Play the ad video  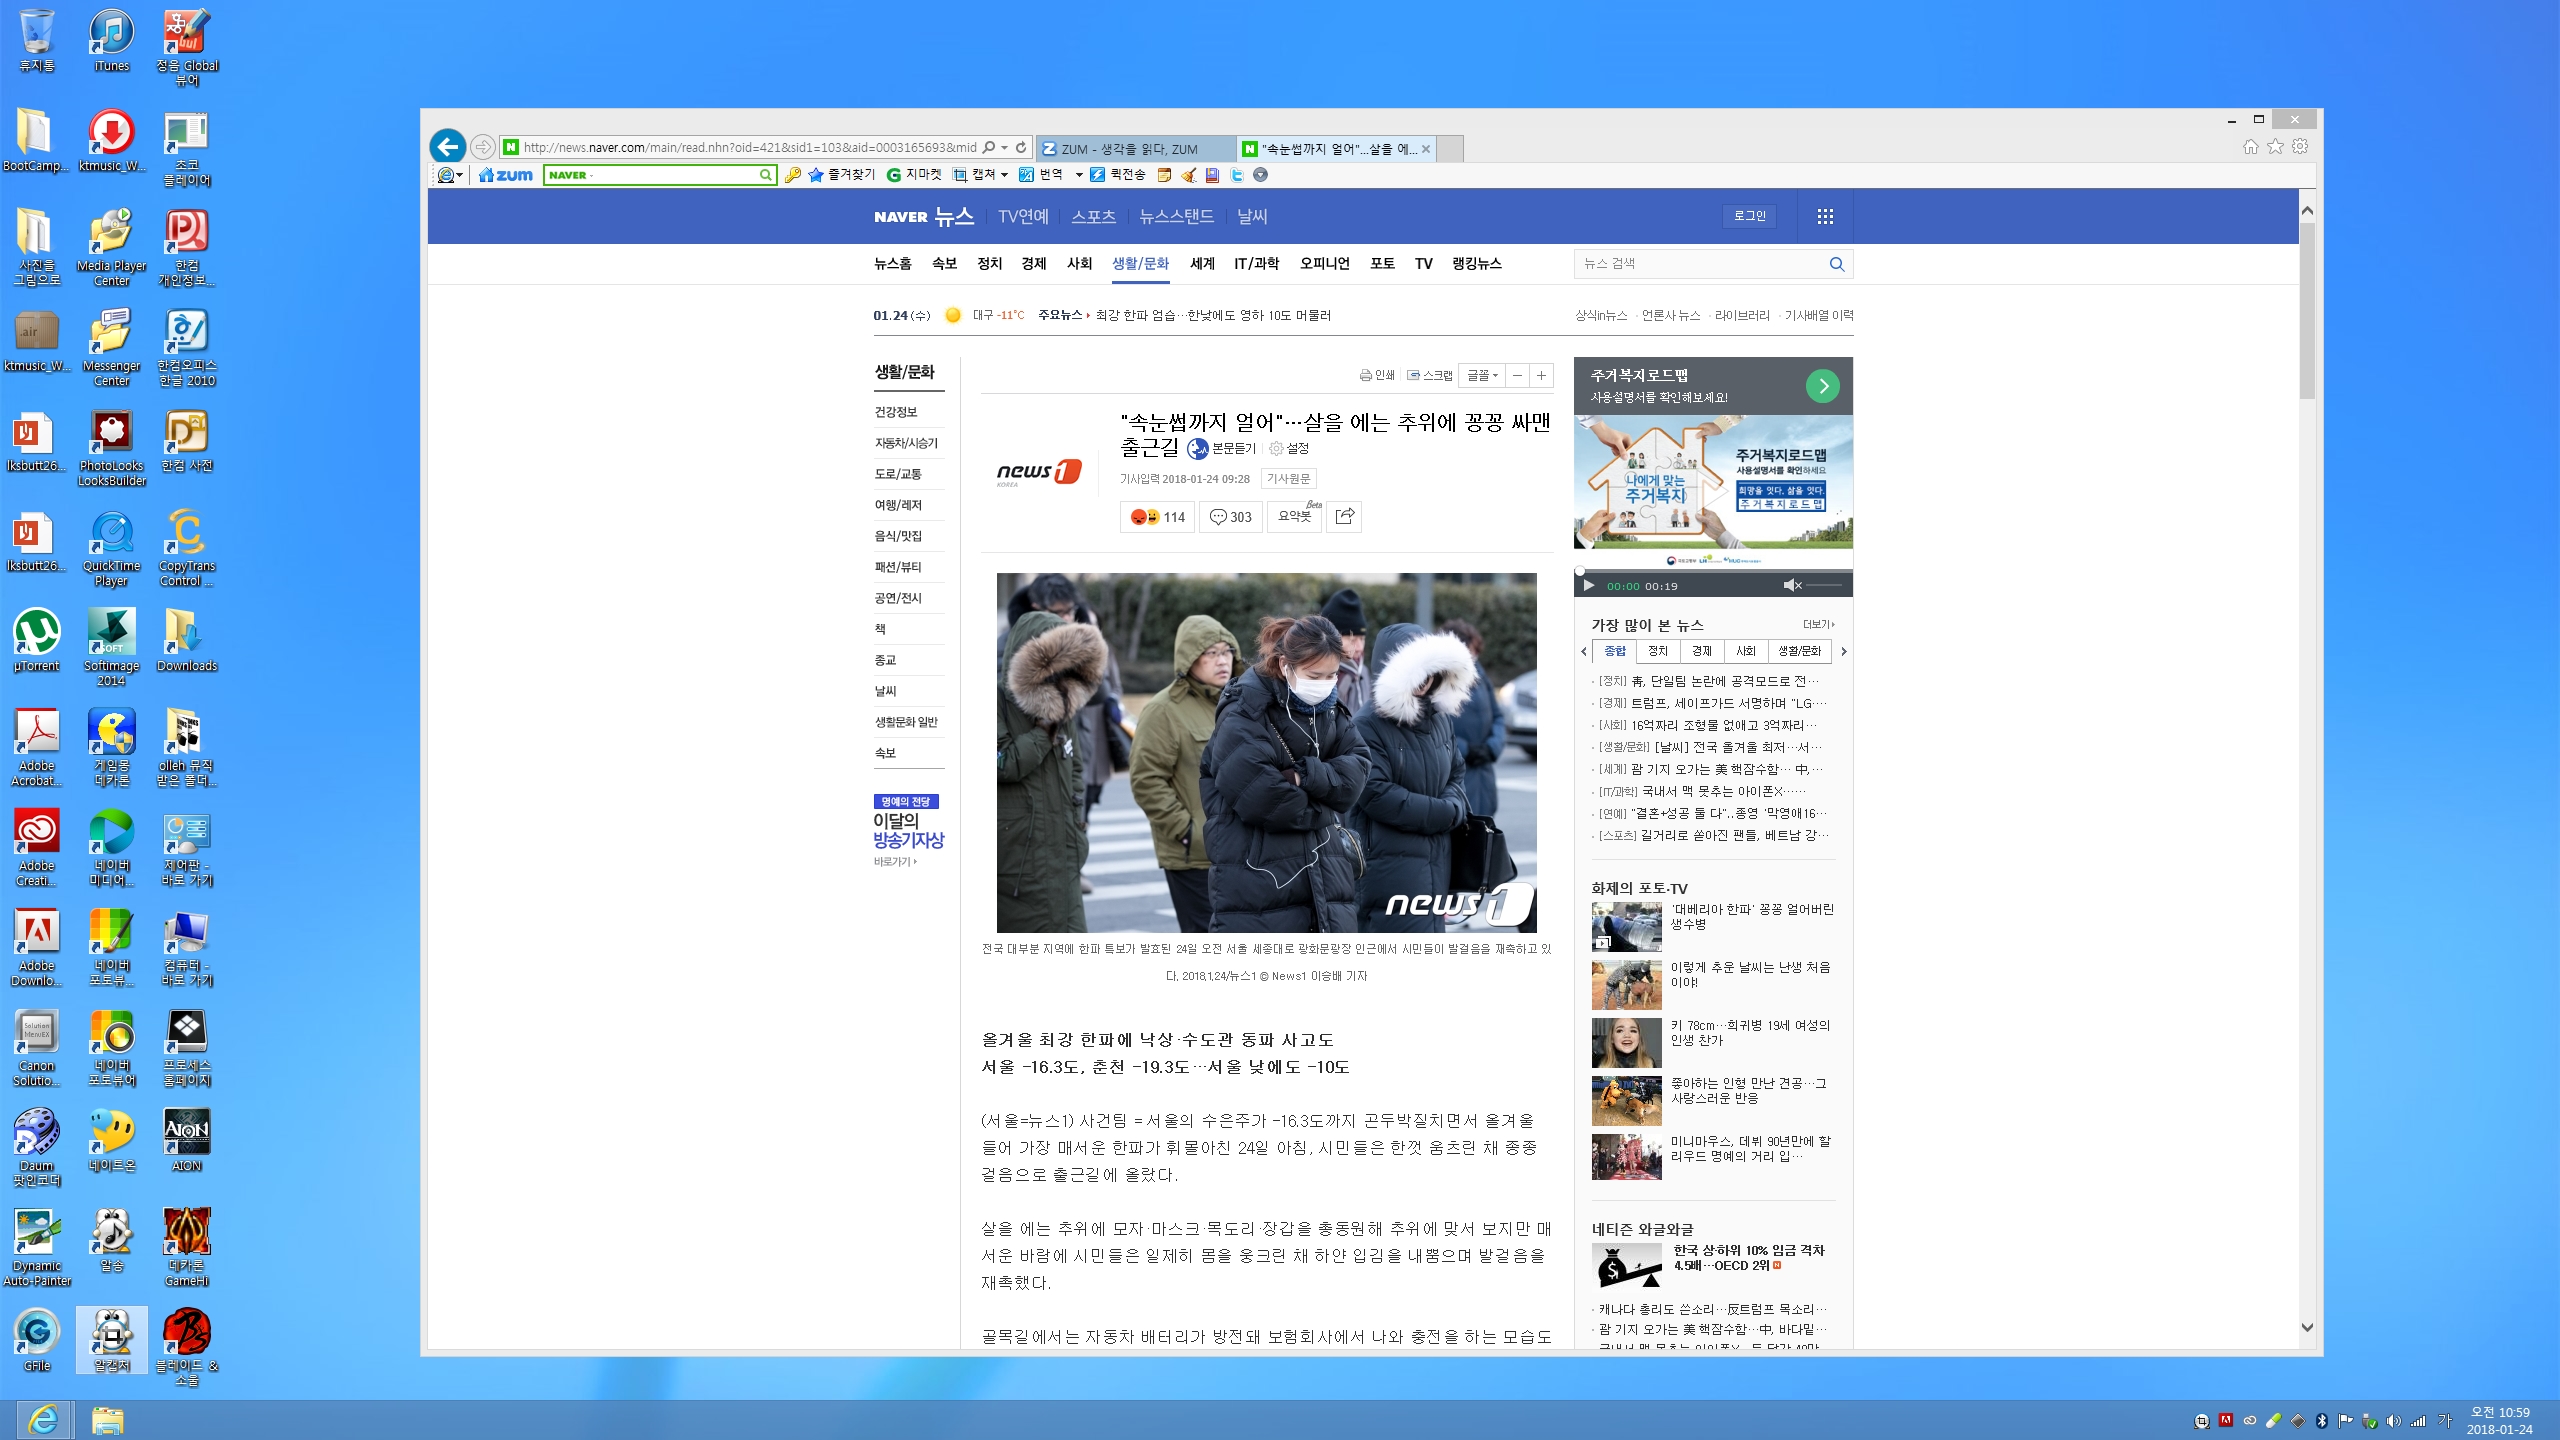(x=1589, y=585)
